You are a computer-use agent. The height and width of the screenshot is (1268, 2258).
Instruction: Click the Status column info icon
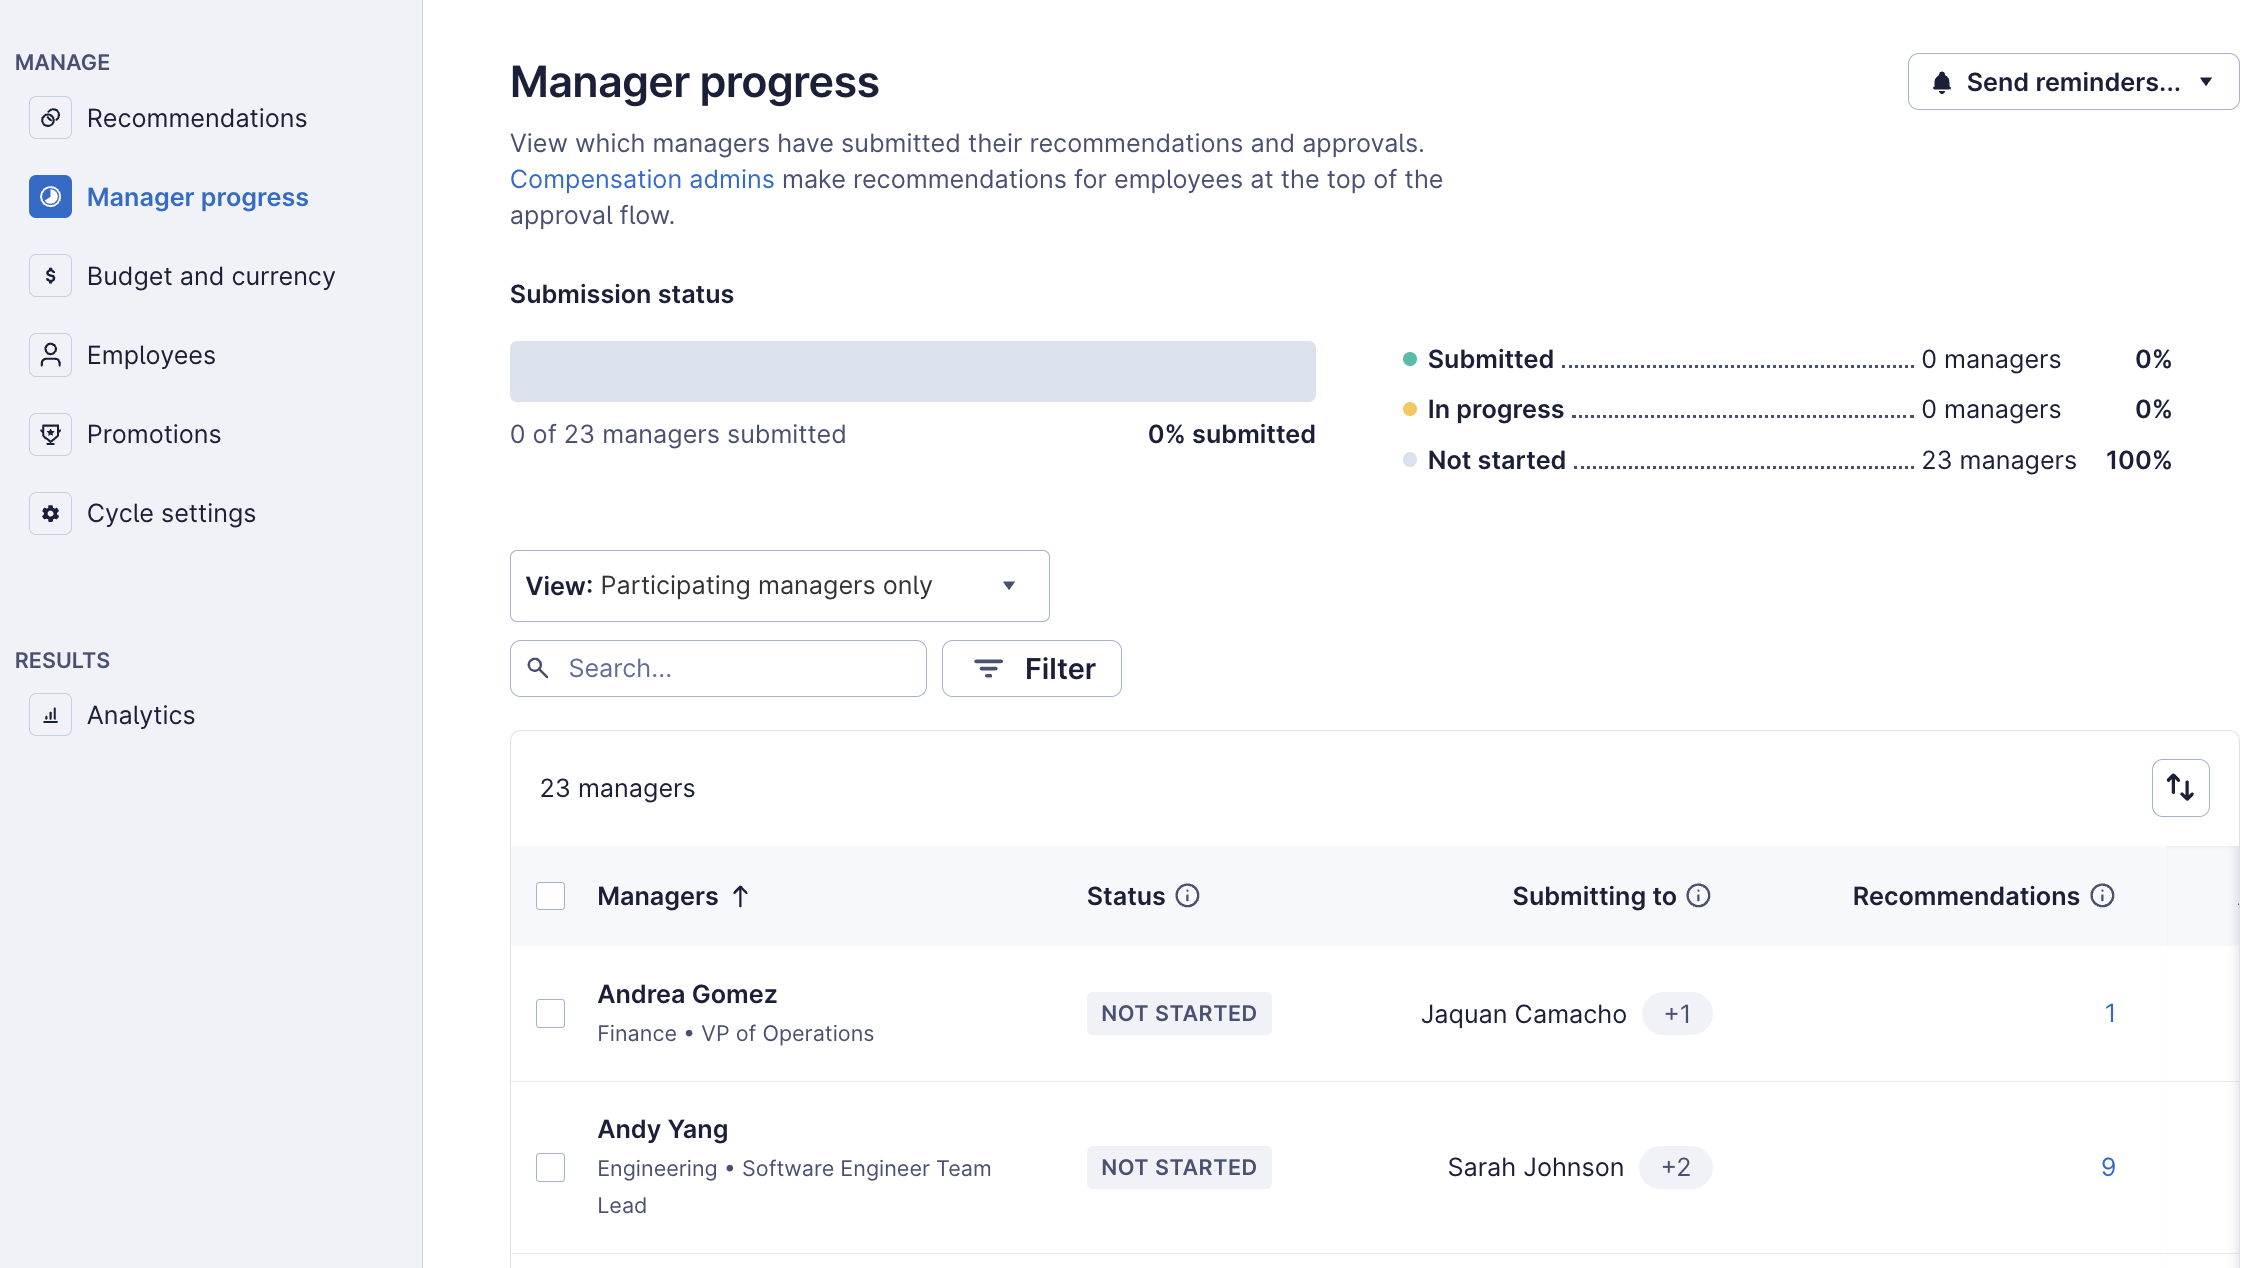[1187, 896]
